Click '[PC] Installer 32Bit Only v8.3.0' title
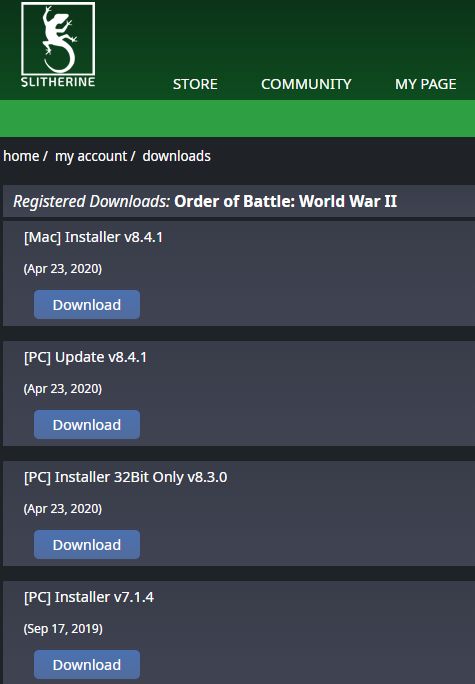The width and height of the screenshot is (475, 684). tap(126, 477)
